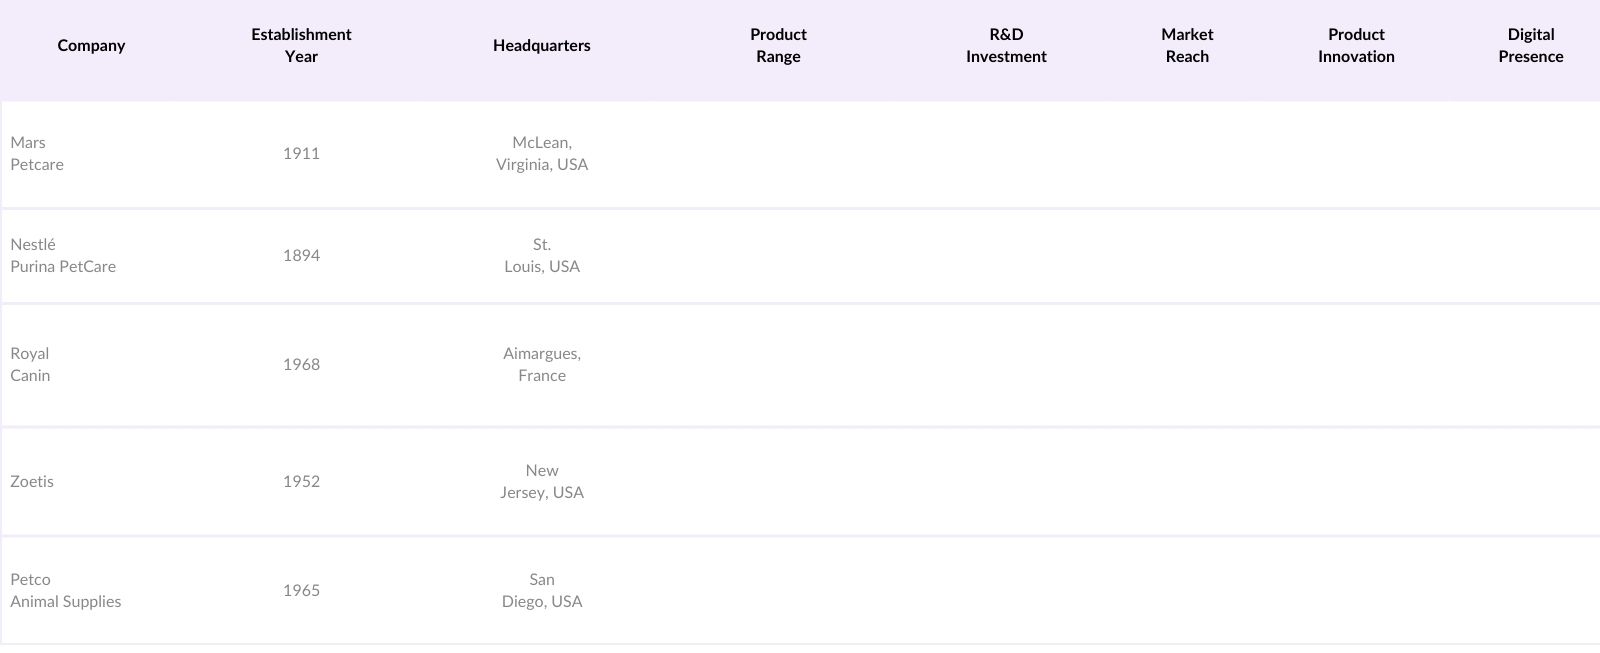The width and height of the screenshot is (1600, 653).
Task: Click the Product Range column header
Action: [x=778, y=45]
